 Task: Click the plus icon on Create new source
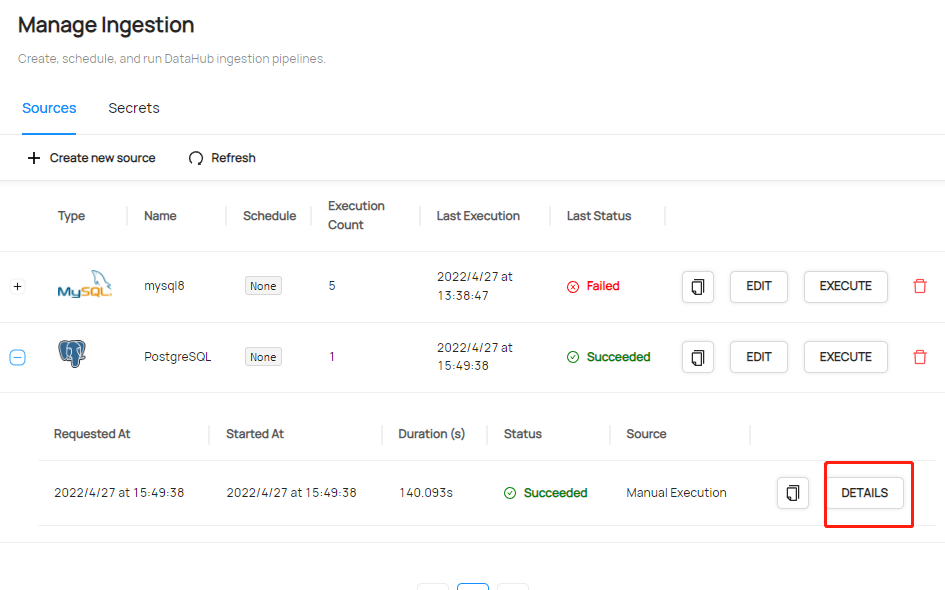pyautogui.click(x=34, y=157)
